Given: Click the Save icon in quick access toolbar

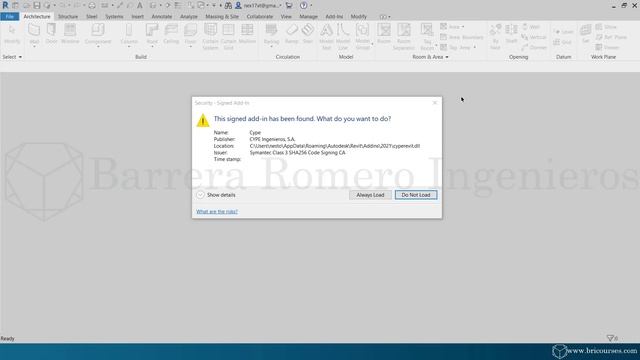Looking at the screenshot, I should click(37, 5).
